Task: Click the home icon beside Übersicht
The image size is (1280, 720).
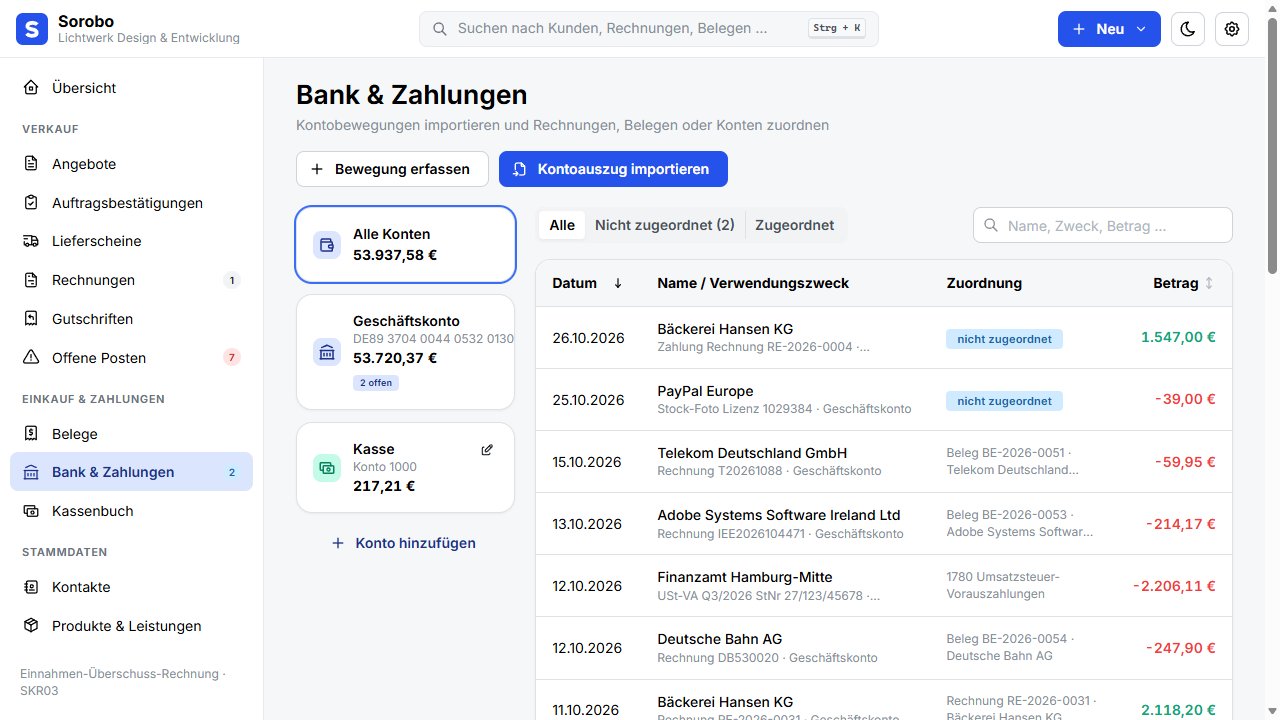Action: tap(32, 88)
